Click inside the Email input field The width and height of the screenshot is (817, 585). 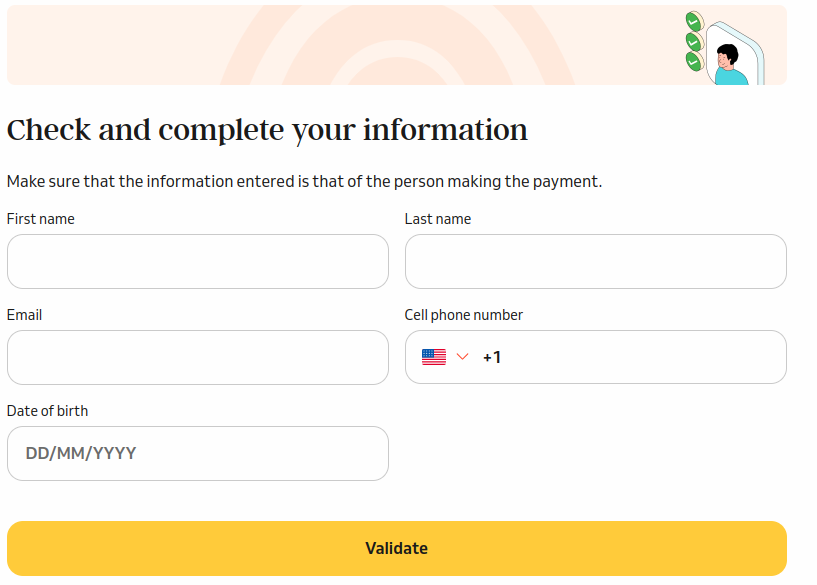click(x=197, y=357)
